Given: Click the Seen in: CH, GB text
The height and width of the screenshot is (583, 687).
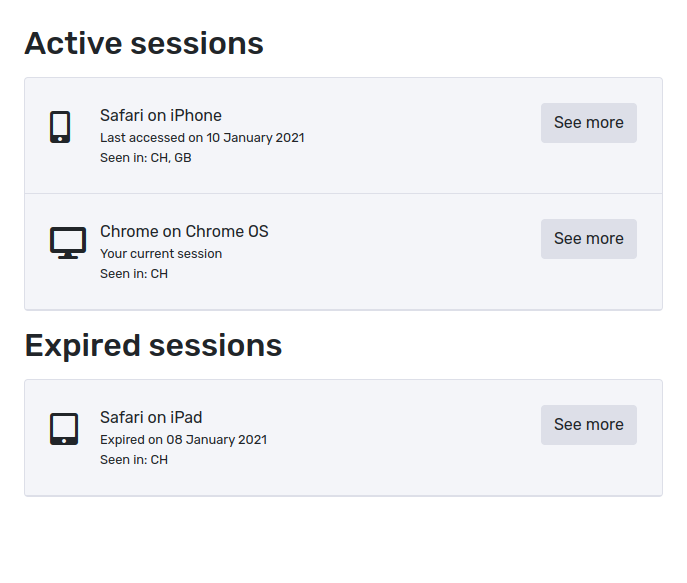Looking at the screenshot, I should point(145,158).
